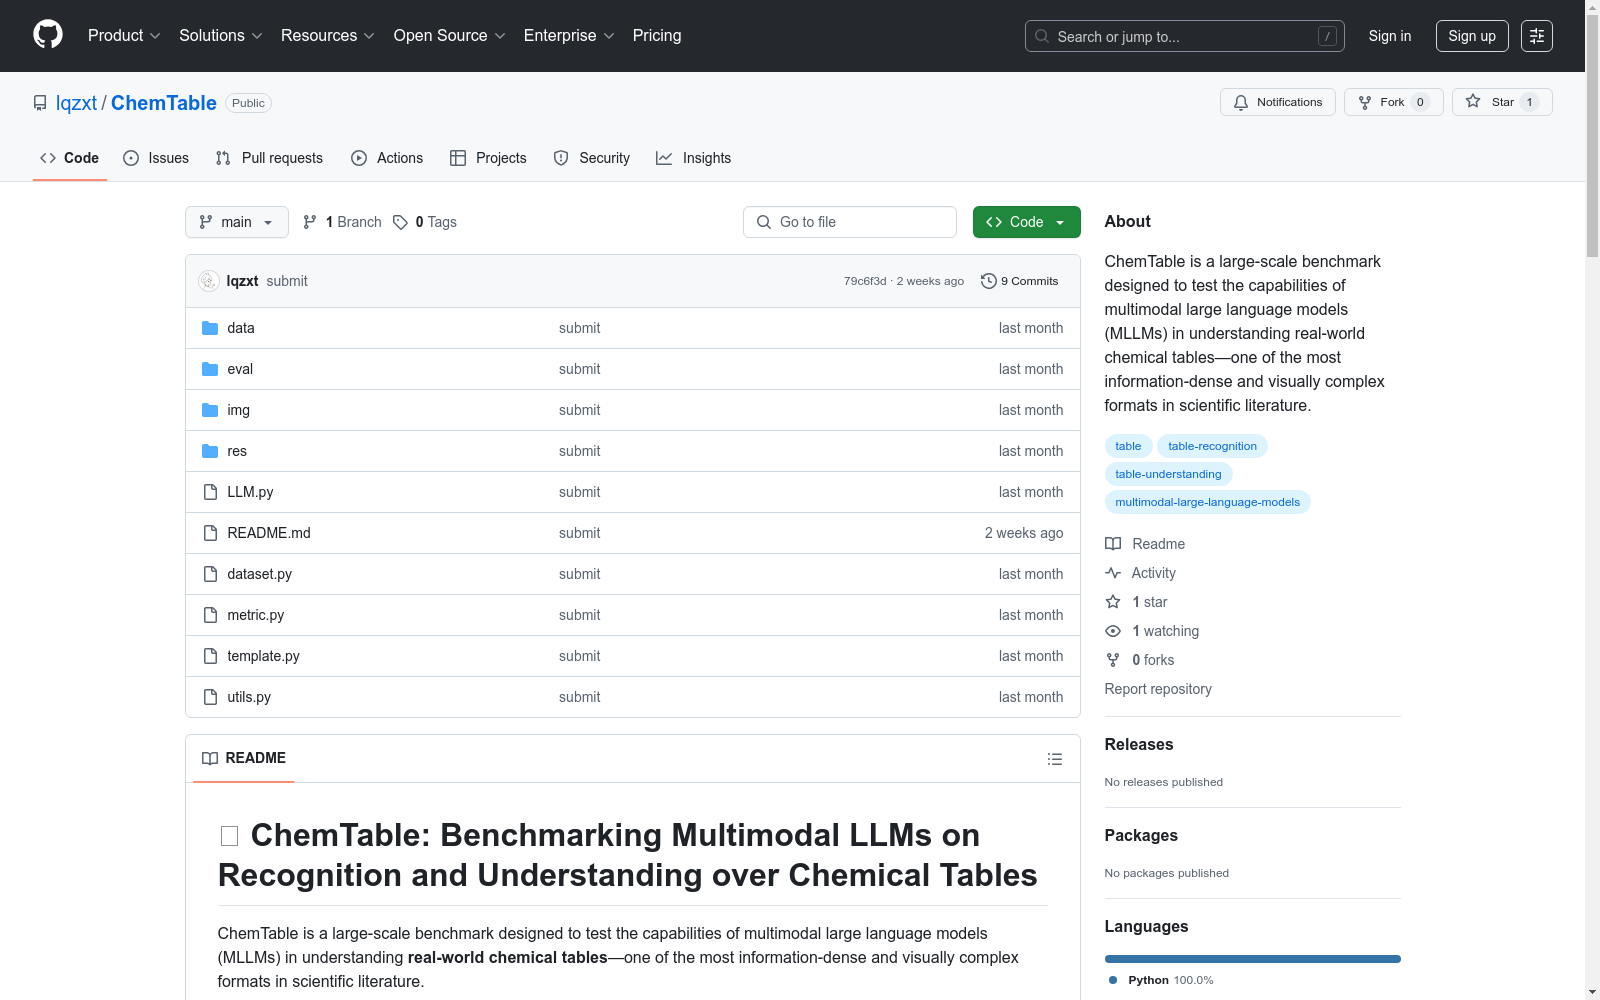The image size is (1600, 1000).
Task: Select the Code repository tab
Action: [70, 158]
